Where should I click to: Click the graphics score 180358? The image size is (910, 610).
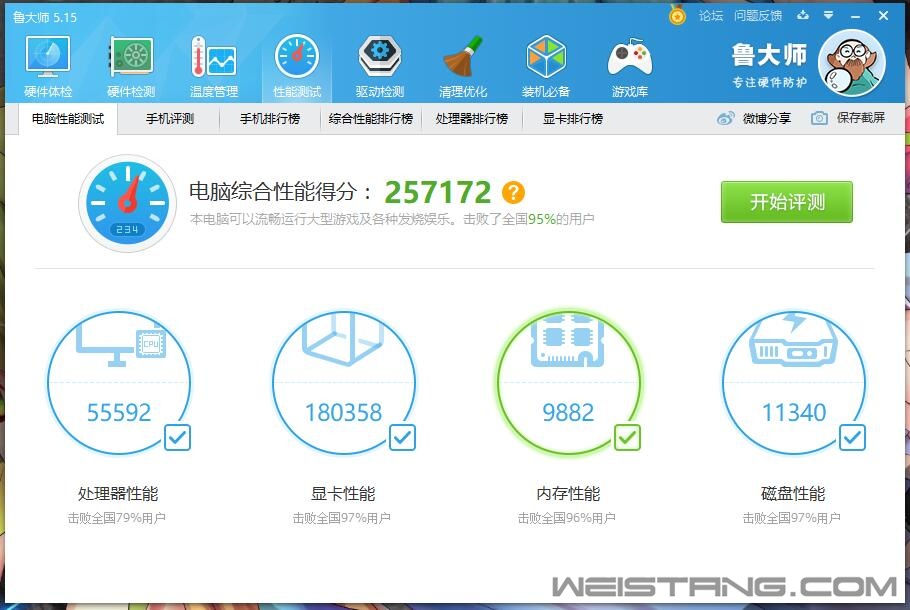pos(343,413)
